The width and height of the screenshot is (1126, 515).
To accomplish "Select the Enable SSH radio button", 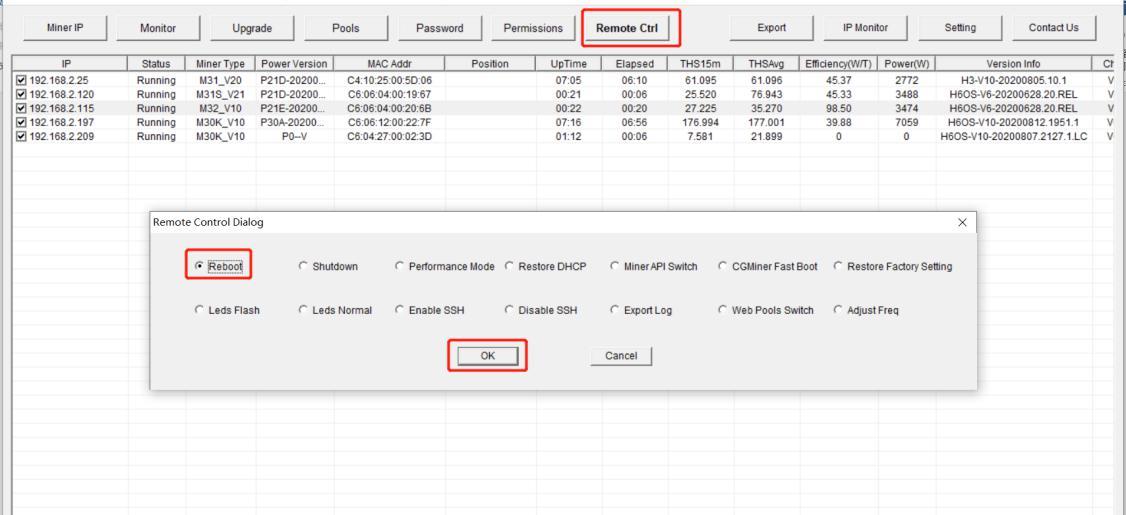I will 401,311.
